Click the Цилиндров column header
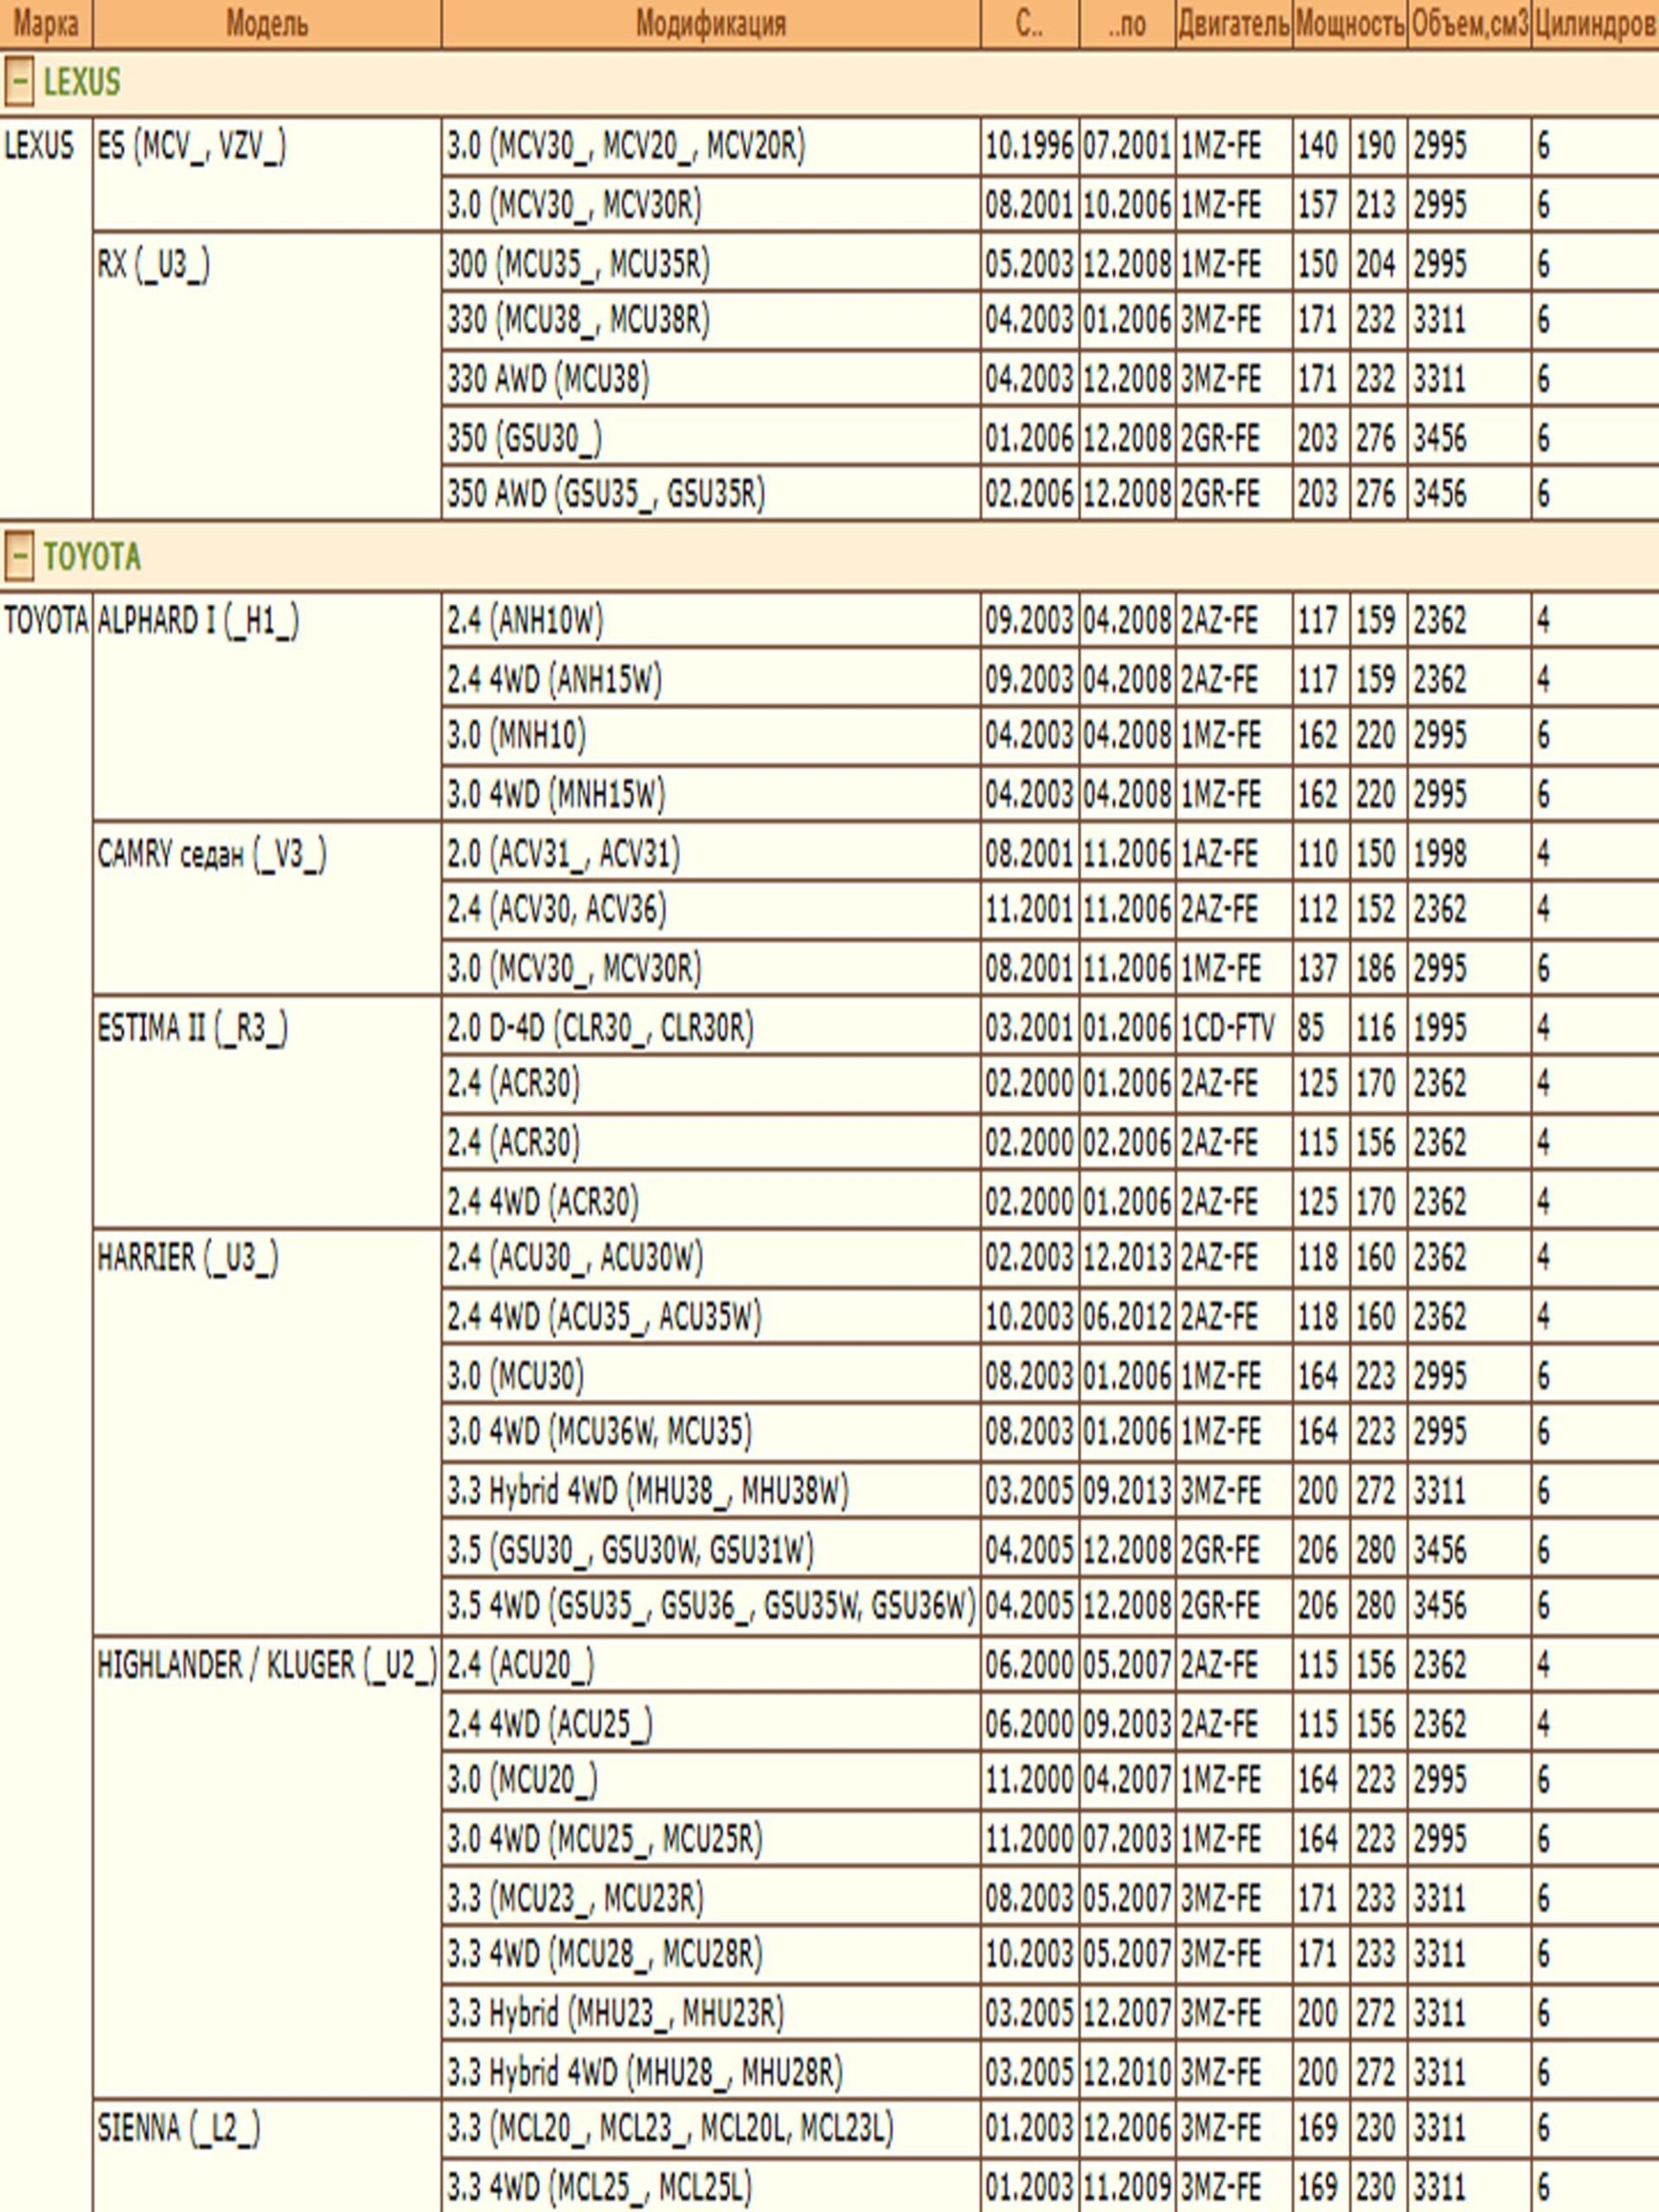Image resolution: width=1659 pixels, height=2212 pixels. [x=1595, y=23]
